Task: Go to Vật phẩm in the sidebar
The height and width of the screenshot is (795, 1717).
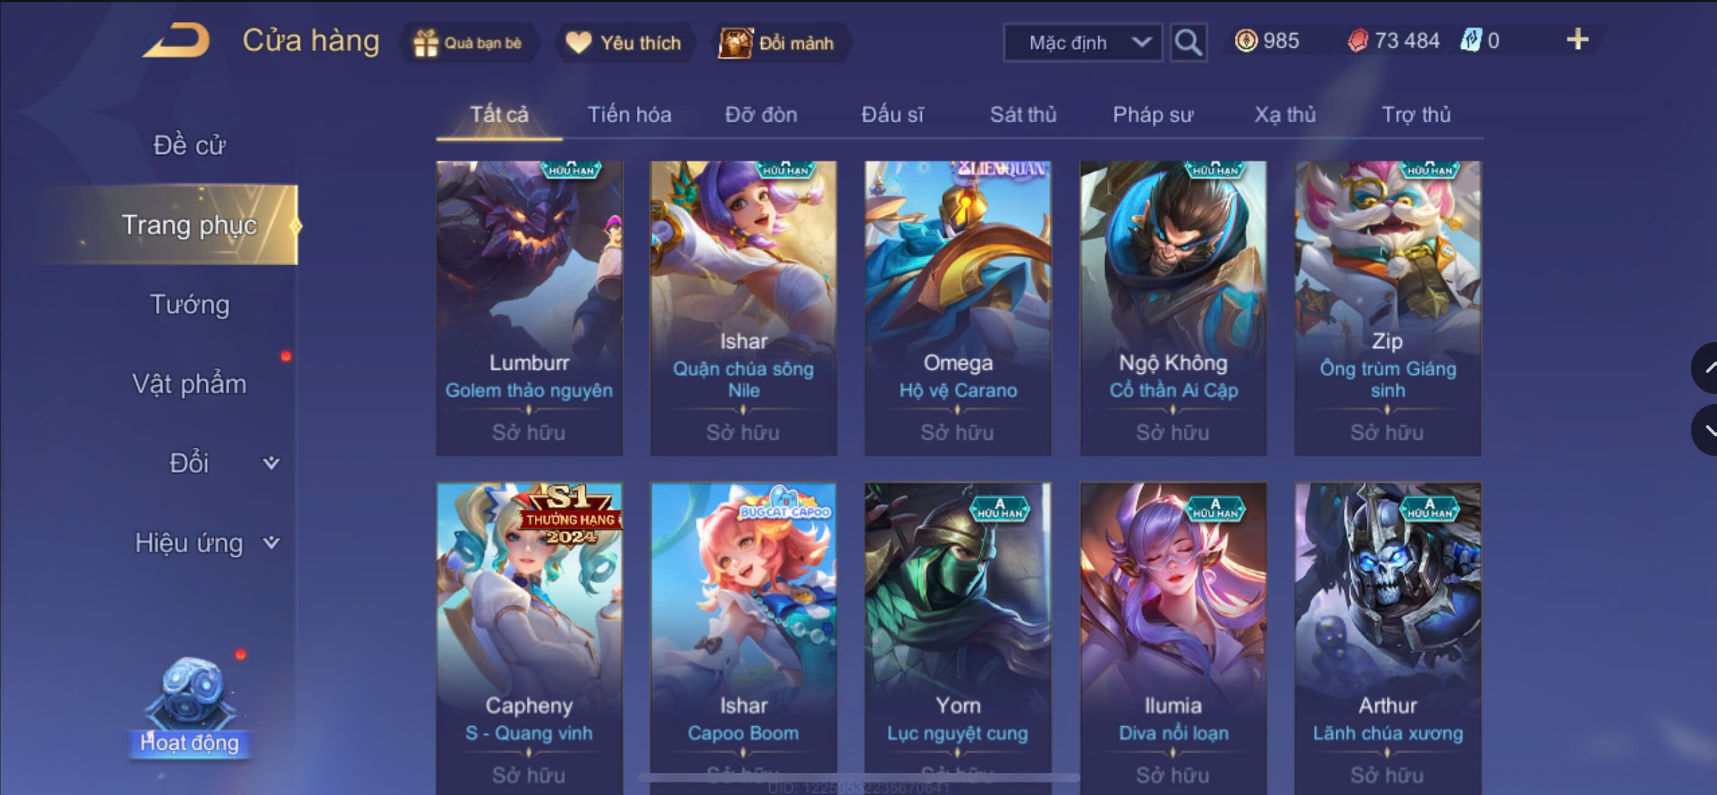Action: pos(190,384)
